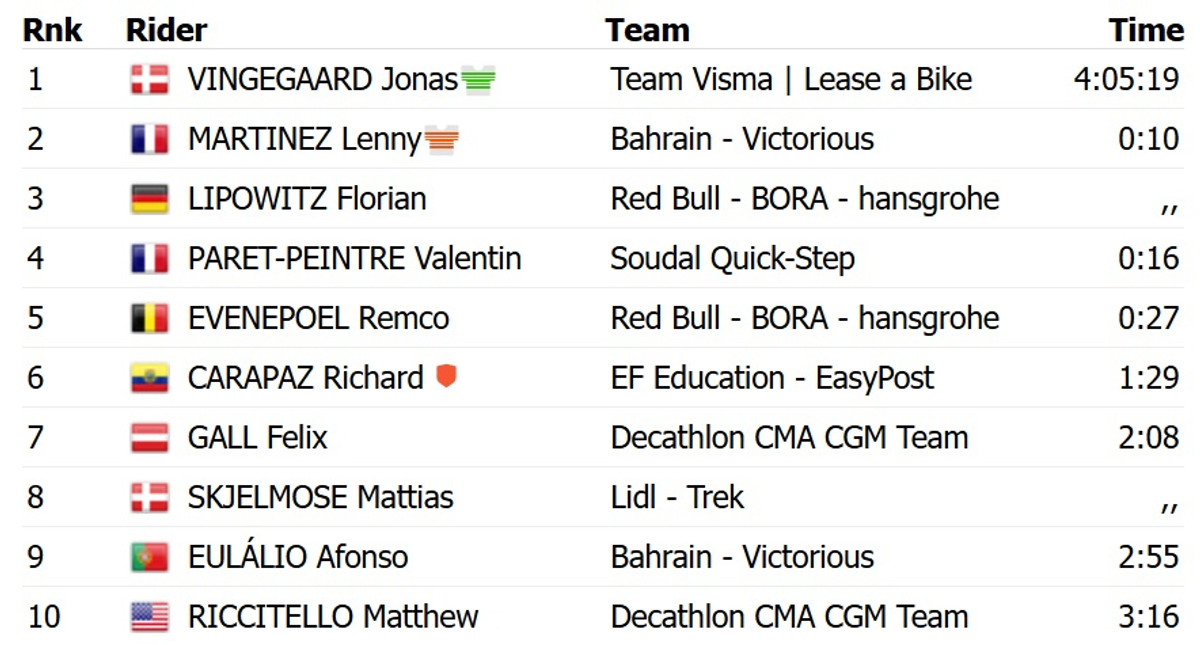Click the Ecuador flag next to Carapaz
This screenshot has height=645, width=1200.
point(149,378)
